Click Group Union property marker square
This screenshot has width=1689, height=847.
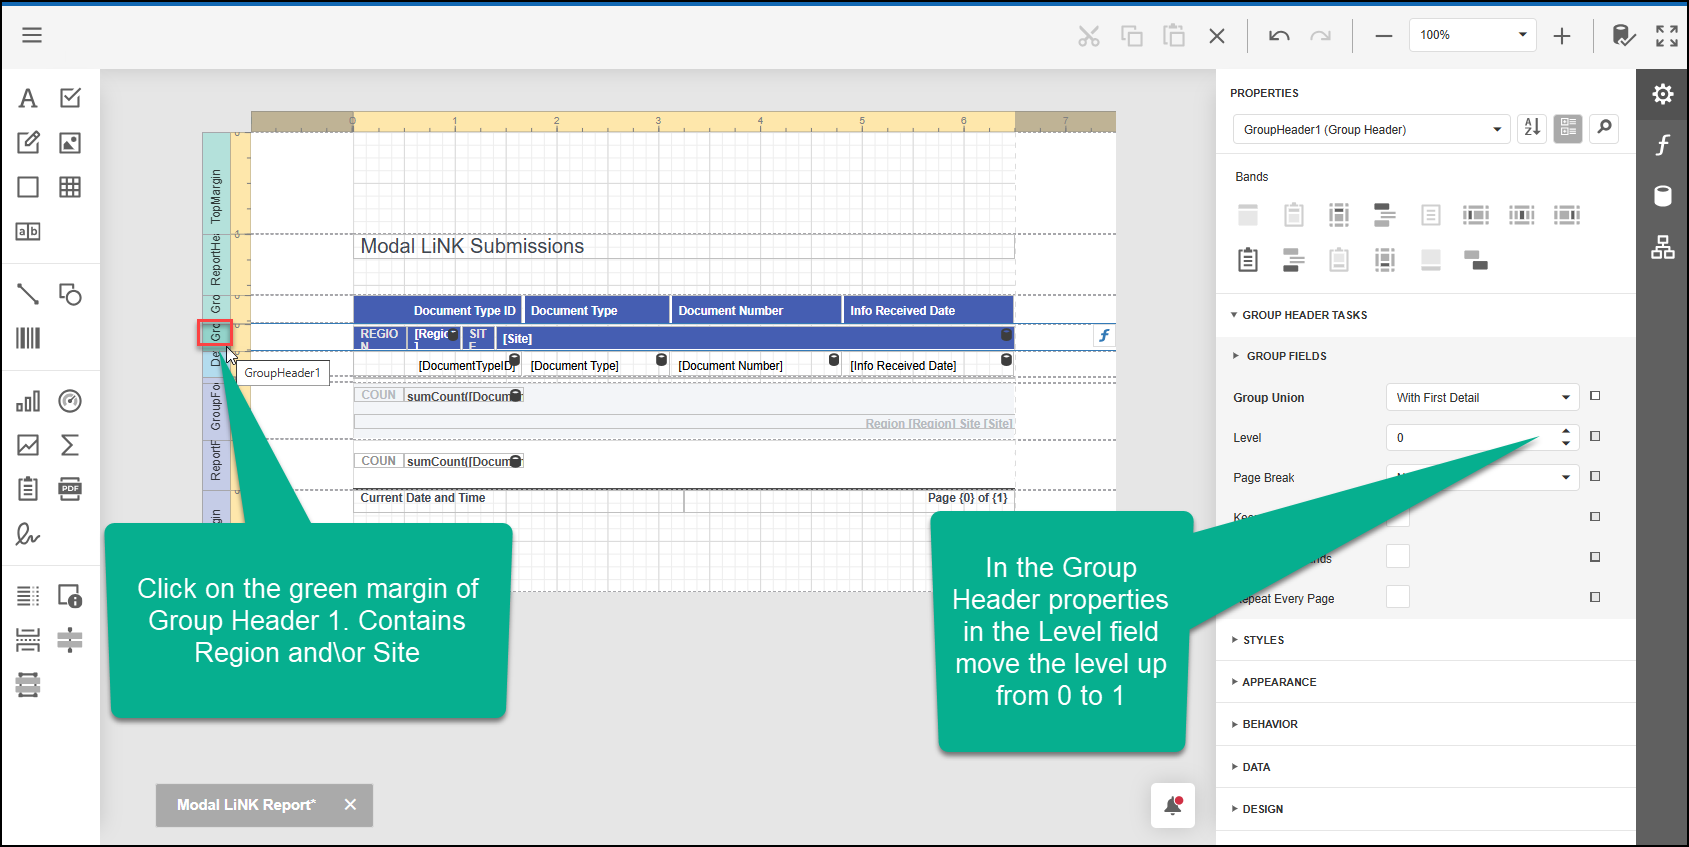(x=1595, y=396)
